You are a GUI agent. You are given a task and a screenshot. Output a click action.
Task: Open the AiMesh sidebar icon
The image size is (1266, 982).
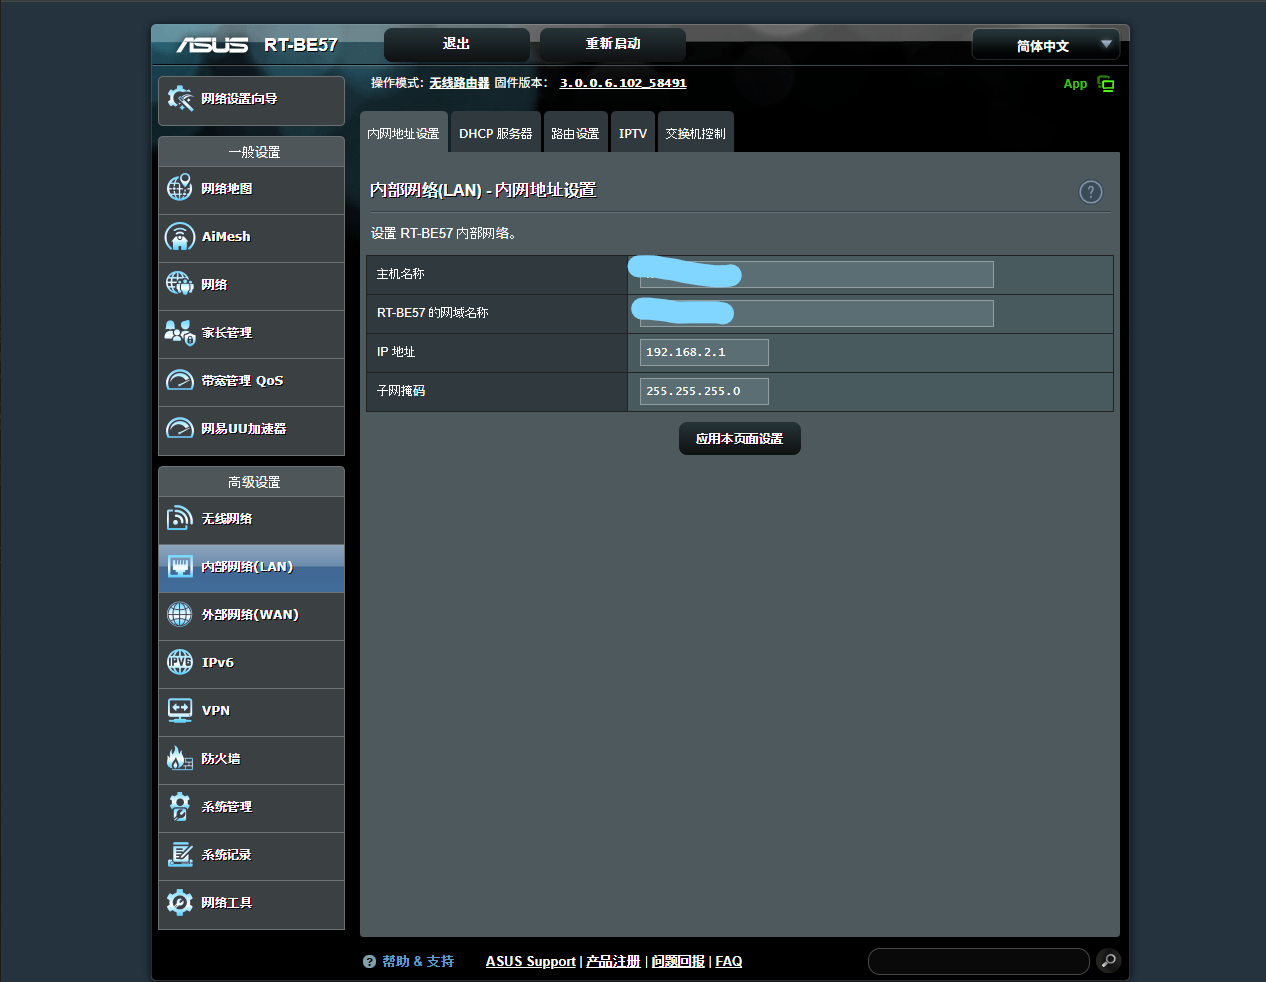(180, 237)
